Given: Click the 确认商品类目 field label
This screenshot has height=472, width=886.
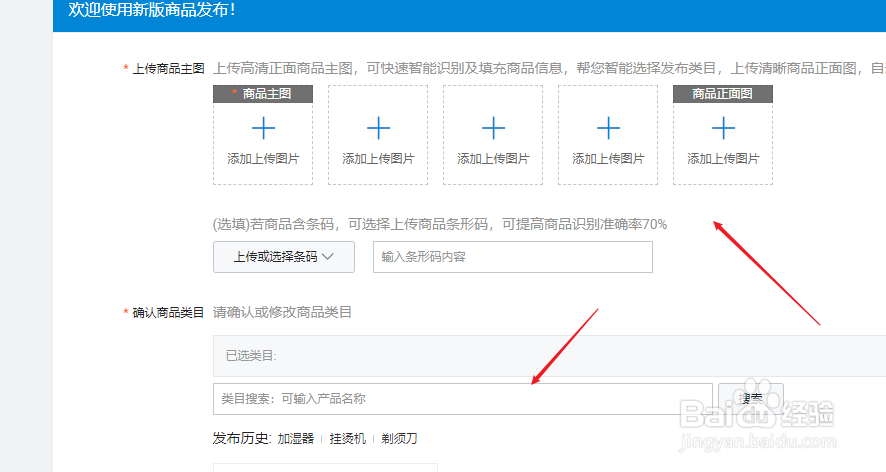Looking at the screenshot, I should (168, 313).
